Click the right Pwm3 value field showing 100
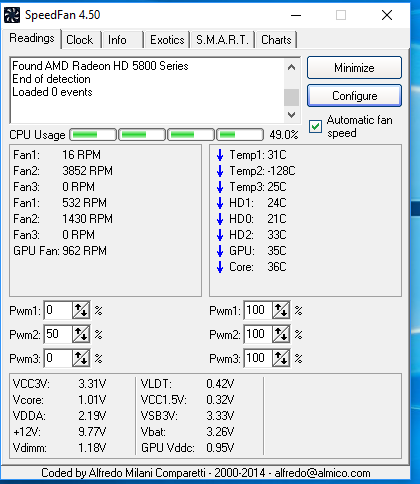Screen dimensions: 420x484 258,358
